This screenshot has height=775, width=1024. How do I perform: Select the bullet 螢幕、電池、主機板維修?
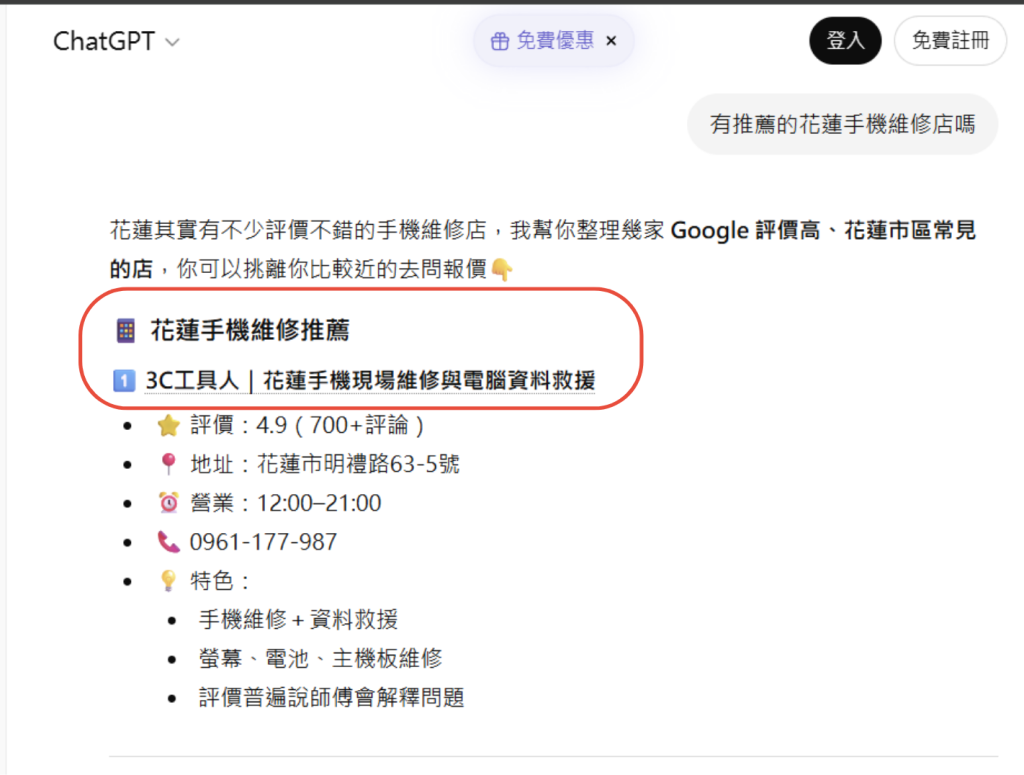[x=321, y=658]
